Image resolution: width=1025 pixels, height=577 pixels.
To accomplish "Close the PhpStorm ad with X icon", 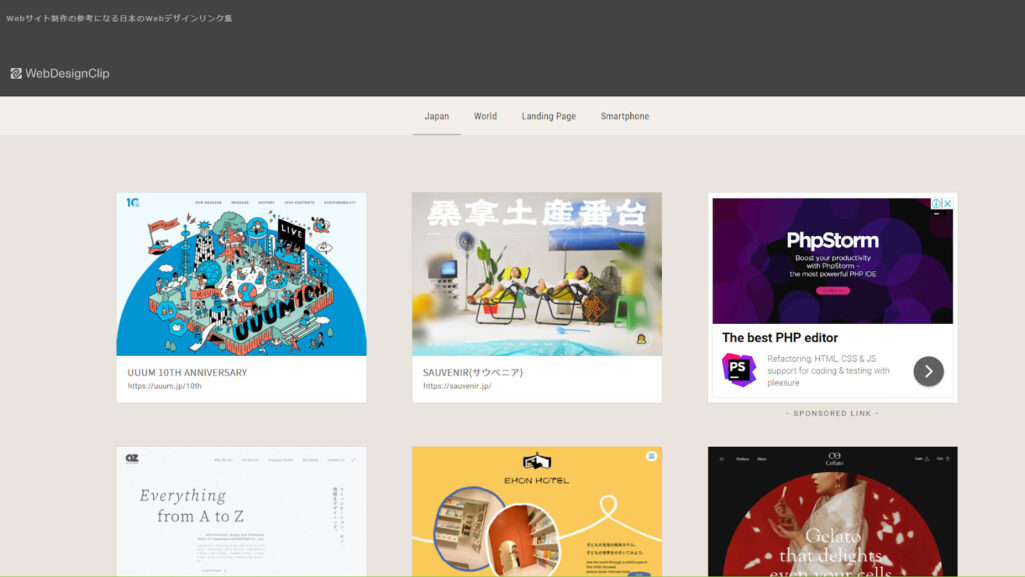I will [x=947, y=204].
